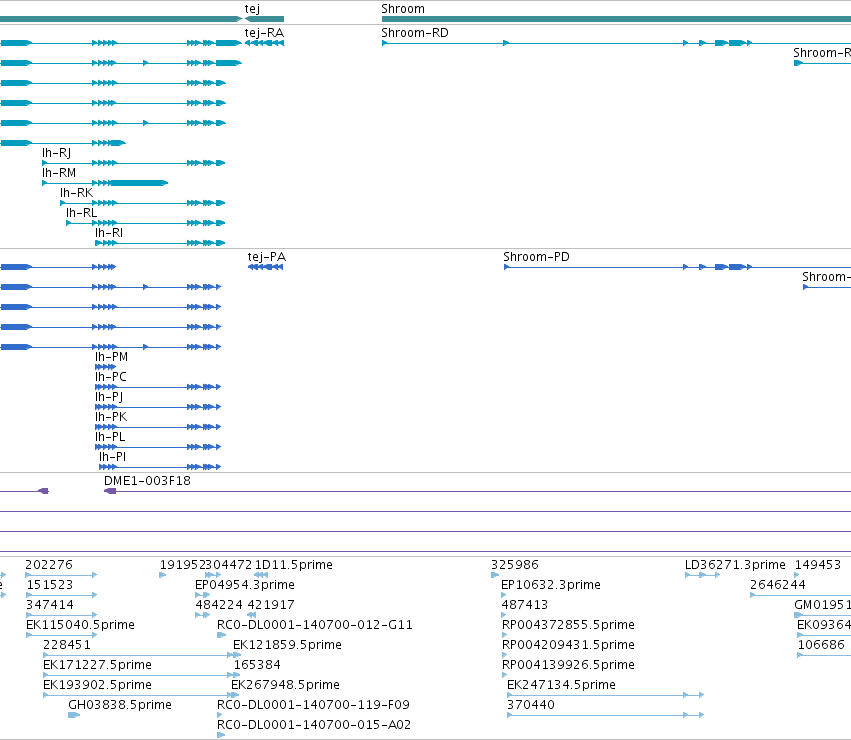This screenshot has width=851, height=740.
Task: Select EST 202276 label
Action: 49,565
